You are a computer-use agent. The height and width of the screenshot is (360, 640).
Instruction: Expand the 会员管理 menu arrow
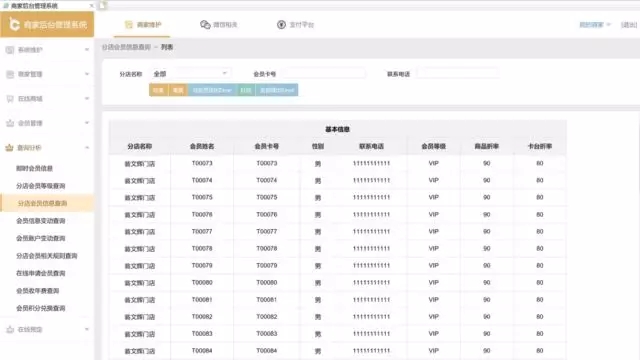(87, 123)
